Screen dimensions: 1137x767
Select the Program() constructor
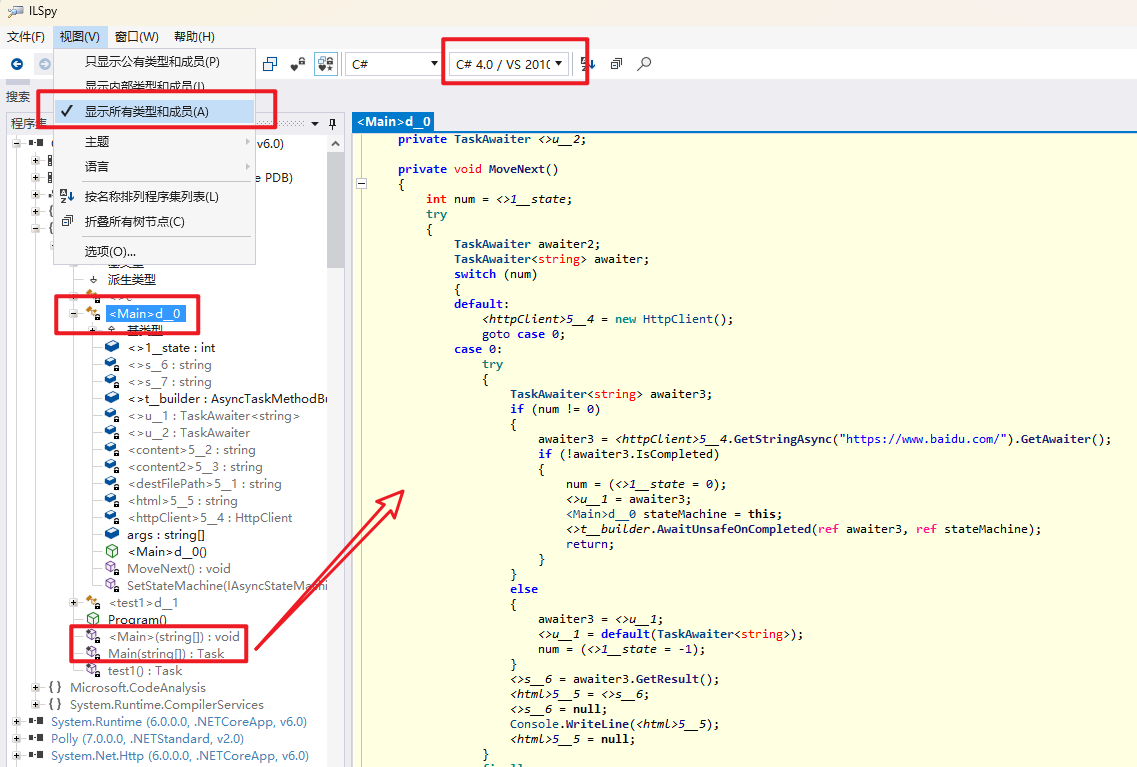pyautogui.click(x=137, y=620)
